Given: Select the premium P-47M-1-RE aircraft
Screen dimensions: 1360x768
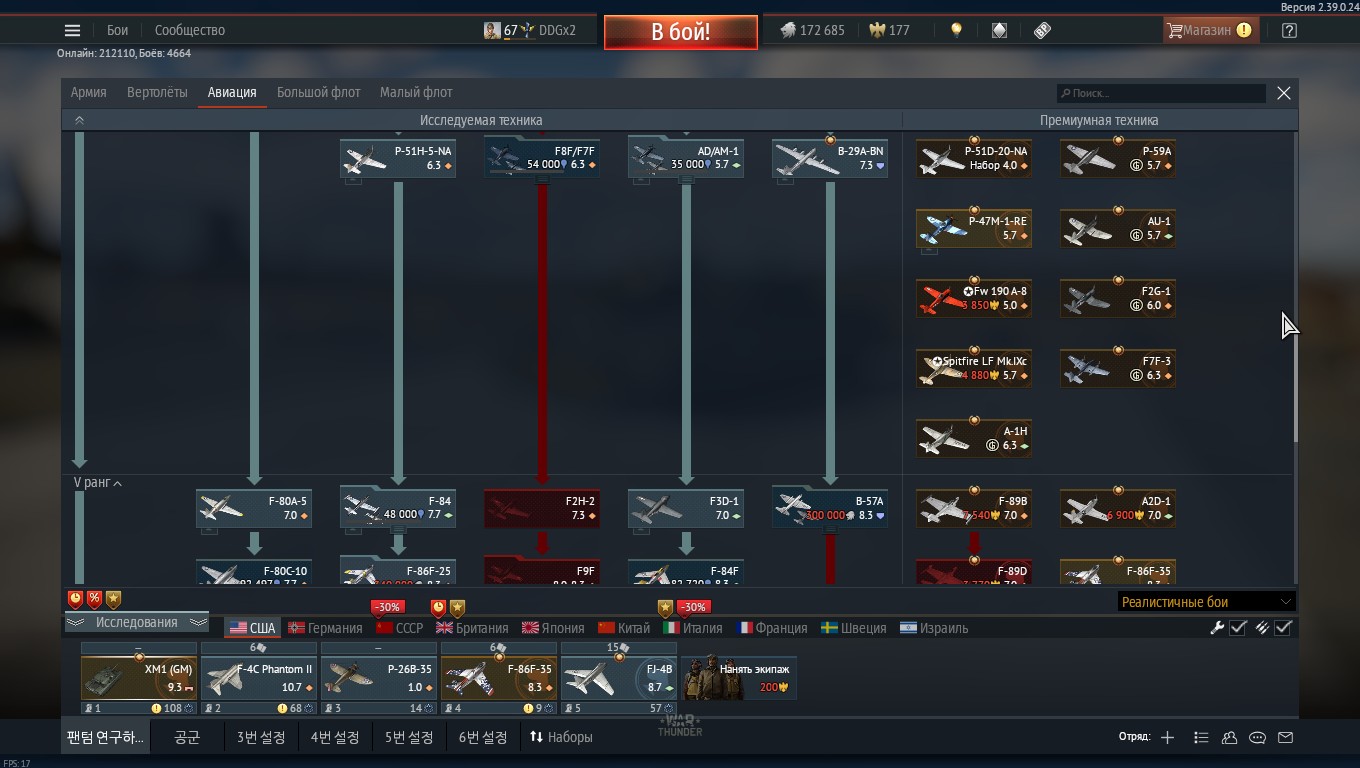Looking at the screenshot, I should coord(974,228).
